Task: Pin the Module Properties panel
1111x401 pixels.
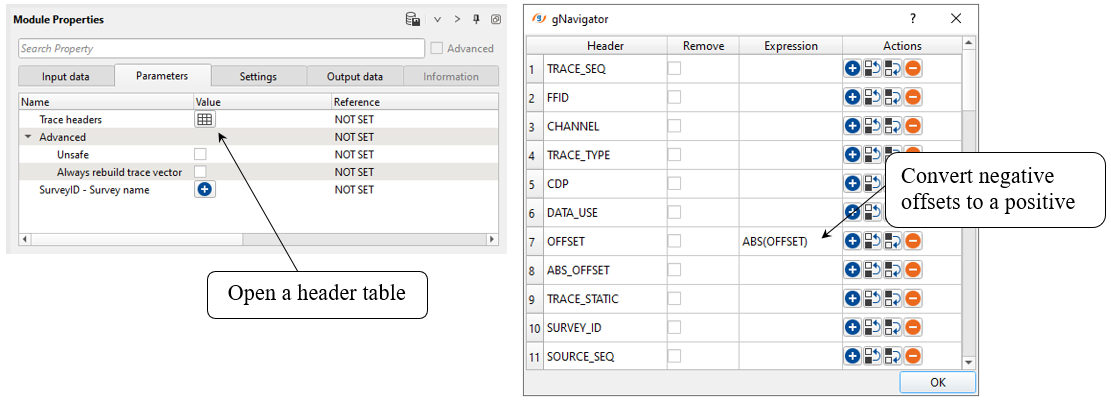Action: [x=476, y=19]
